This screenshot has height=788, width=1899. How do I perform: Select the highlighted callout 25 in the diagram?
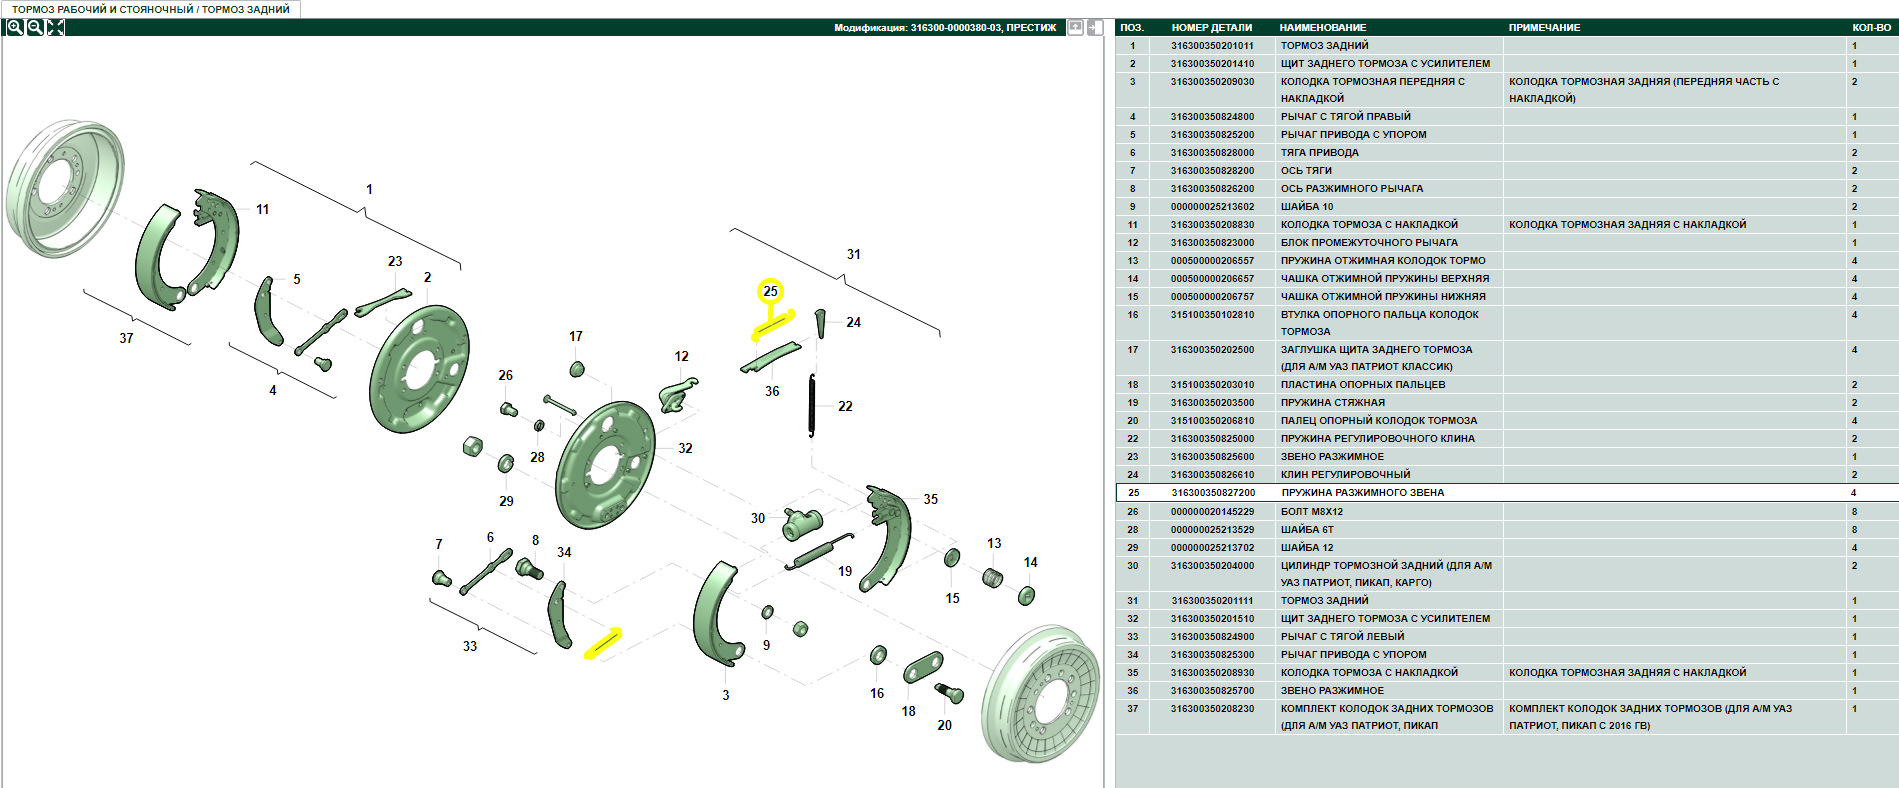770,291
